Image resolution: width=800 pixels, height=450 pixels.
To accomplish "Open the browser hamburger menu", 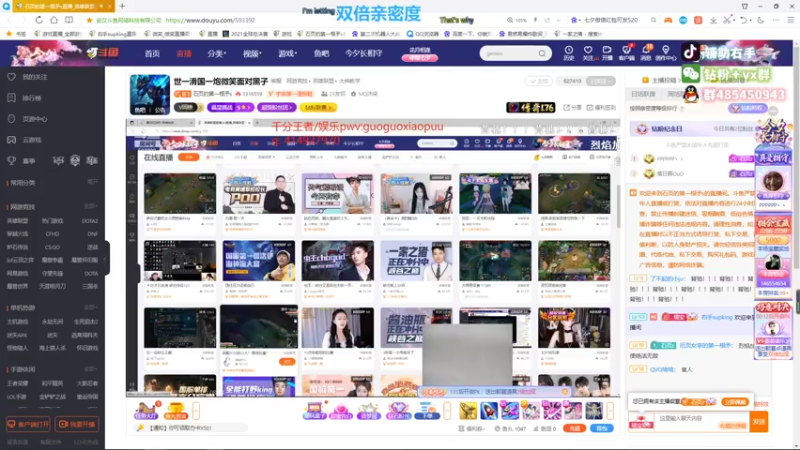I will [x=790, y=20].
